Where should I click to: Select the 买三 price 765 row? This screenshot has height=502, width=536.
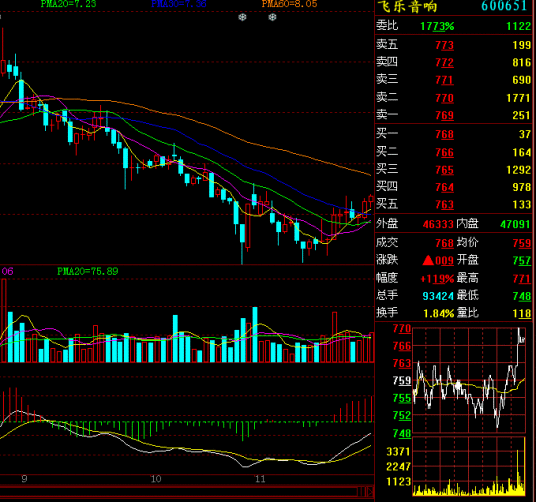(x=453, y=169)
